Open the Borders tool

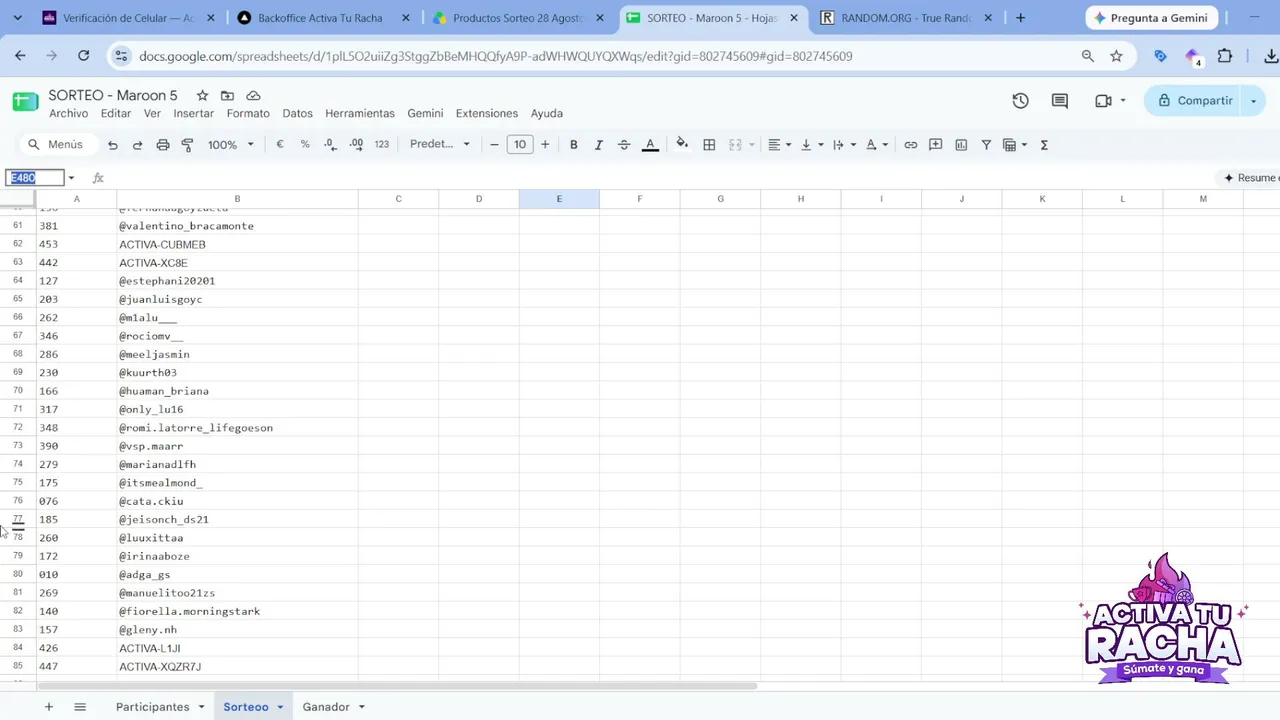[x=709, y=145]
